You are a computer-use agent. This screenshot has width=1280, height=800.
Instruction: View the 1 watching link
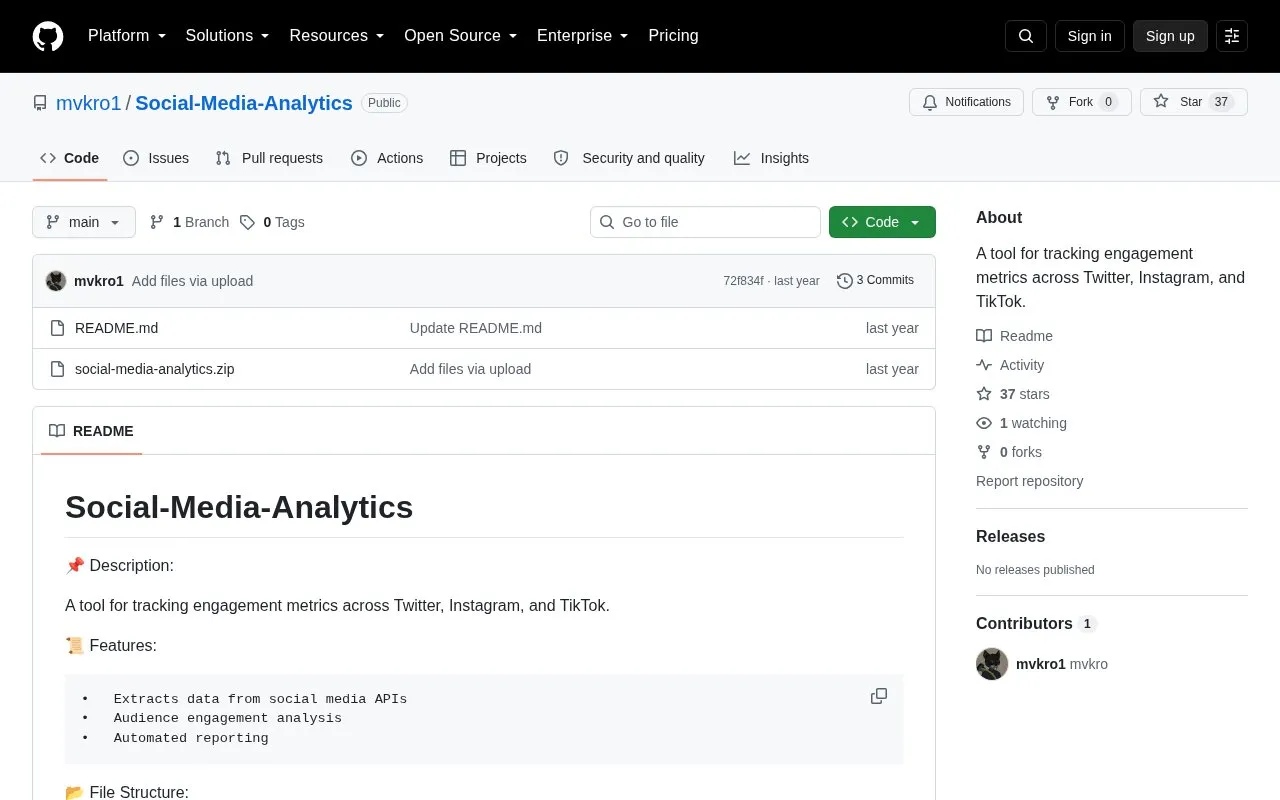pyautogui.click(x=1021, y=423)
